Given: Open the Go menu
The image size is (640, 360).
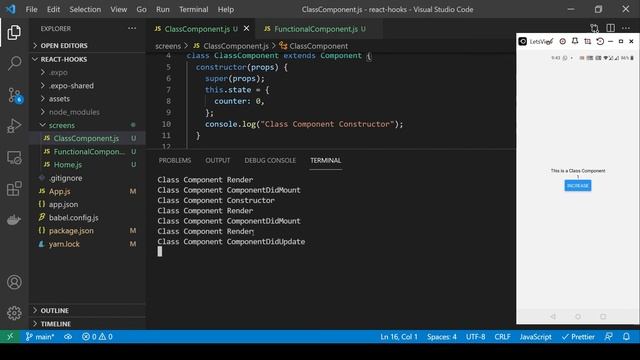Looking at the screenshot, I should point(141,9).
